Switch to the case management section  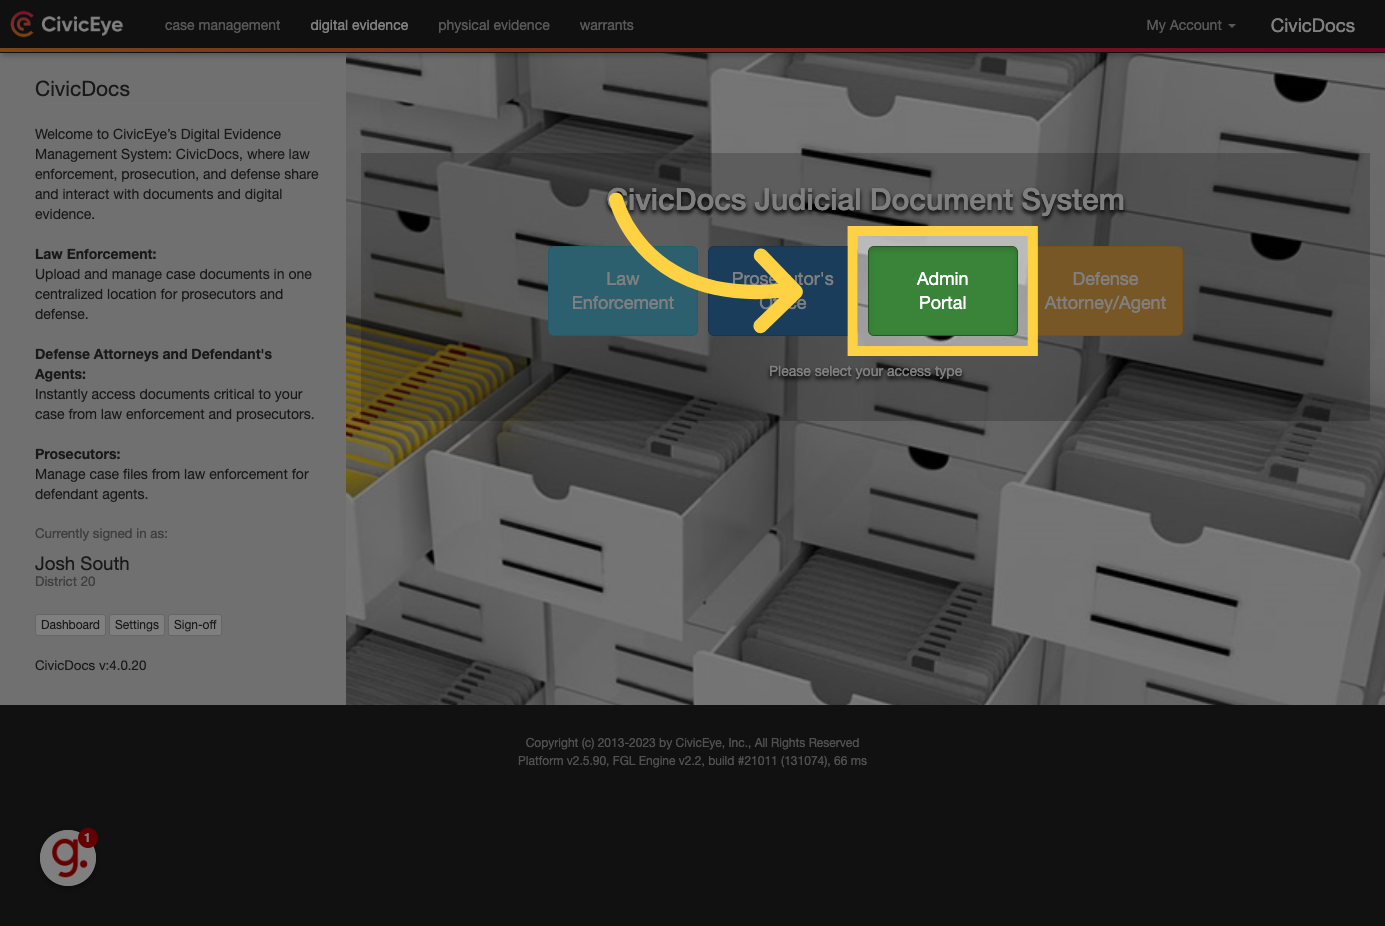tap(222, 25)
